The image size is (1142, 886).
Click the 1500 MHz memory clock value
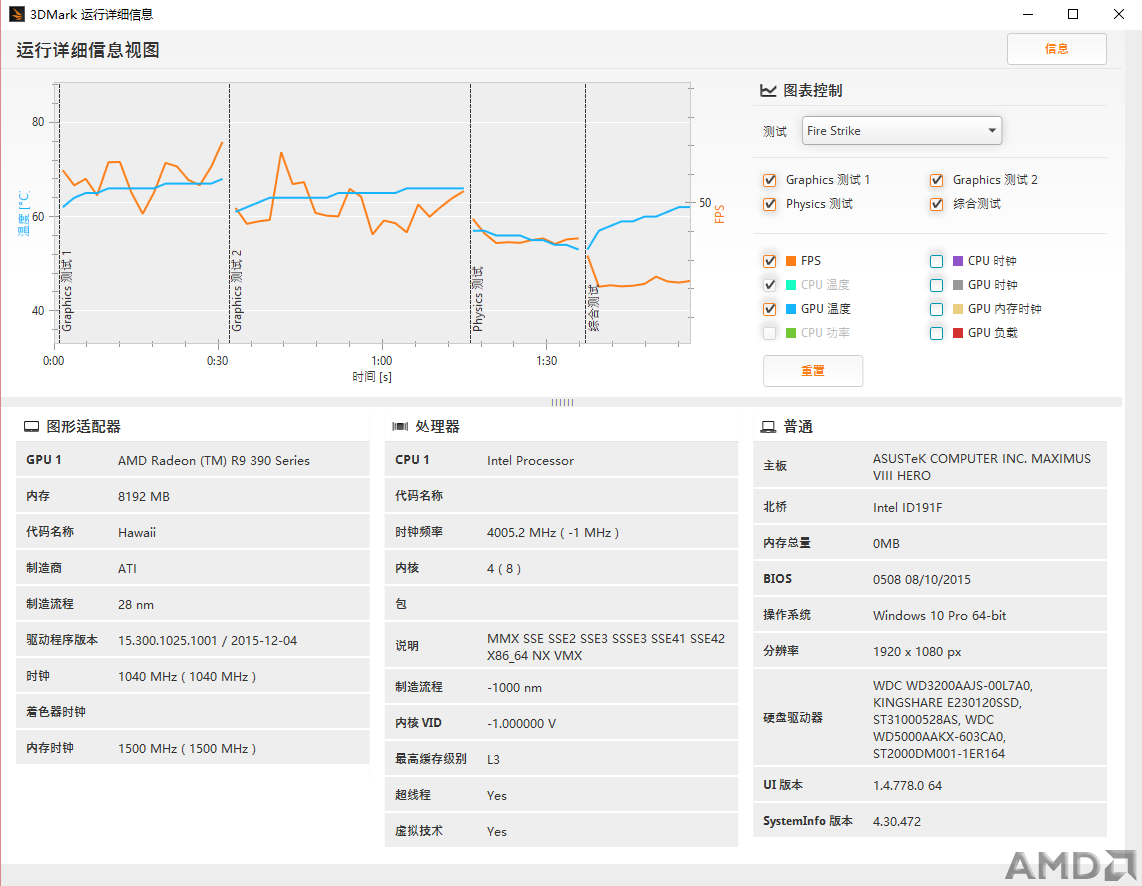187,749
